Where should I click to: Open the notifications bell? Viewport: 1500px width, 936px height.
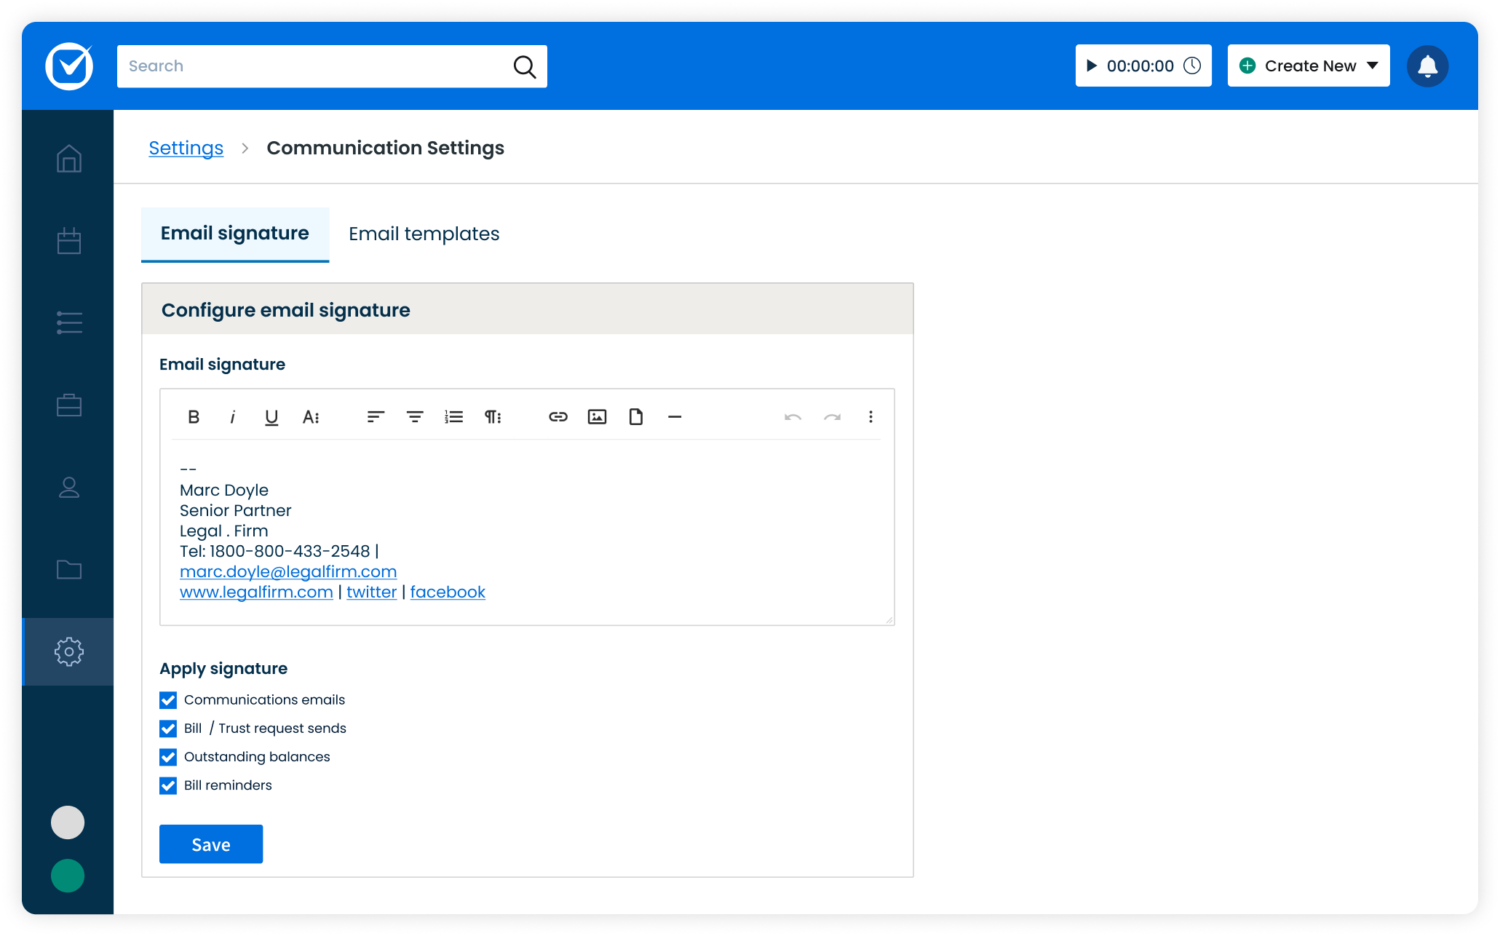click(x=1428, y=66)
